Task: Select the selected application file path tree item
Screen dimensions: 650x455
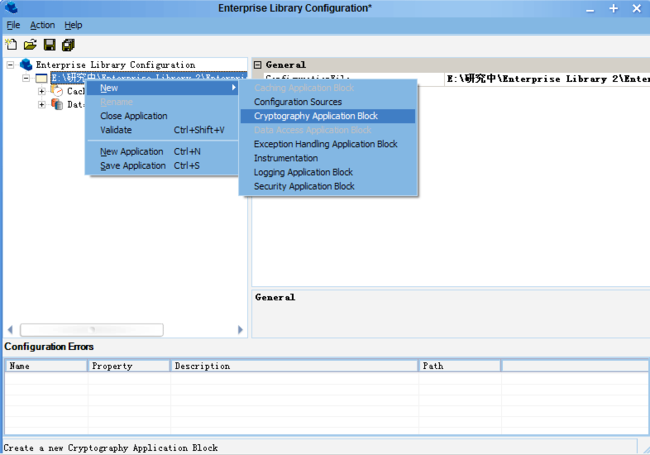Action: [149, 77]
